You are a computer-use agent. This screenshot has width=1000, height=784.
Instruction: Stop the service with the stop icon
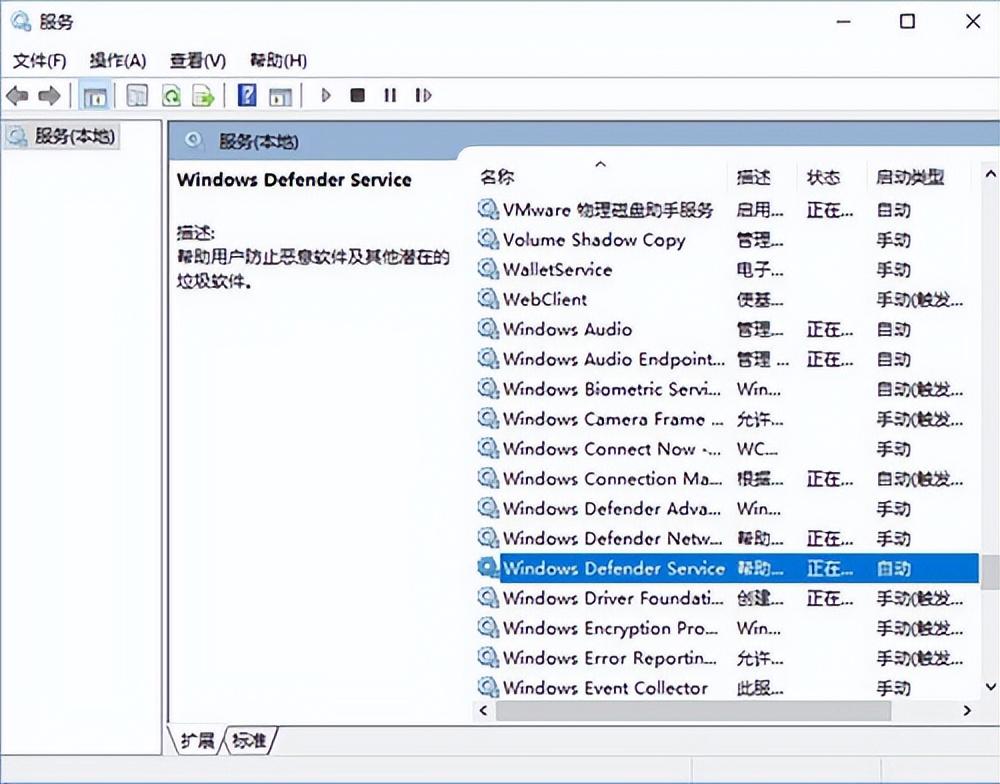pyautogui.click(x=358, y=95)
